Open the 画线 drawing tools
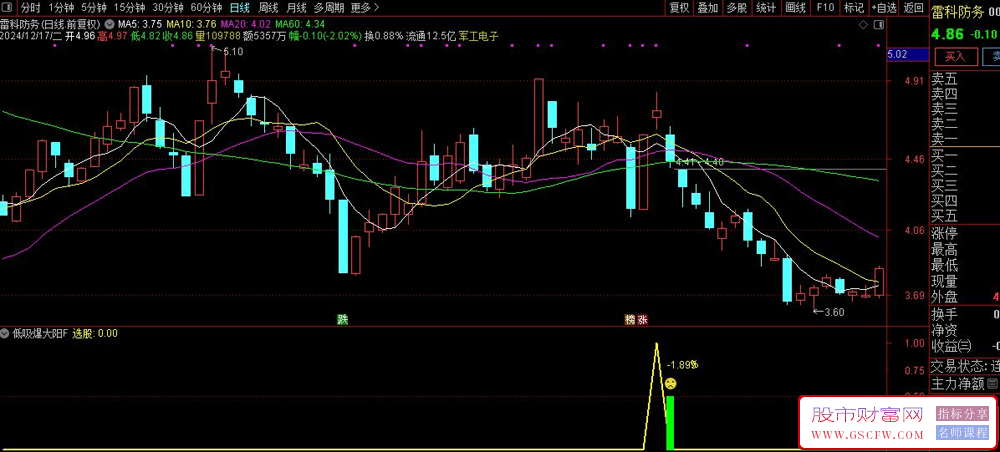The width and height of the screenshot is (1000, 452). click(x=795, y=7)
